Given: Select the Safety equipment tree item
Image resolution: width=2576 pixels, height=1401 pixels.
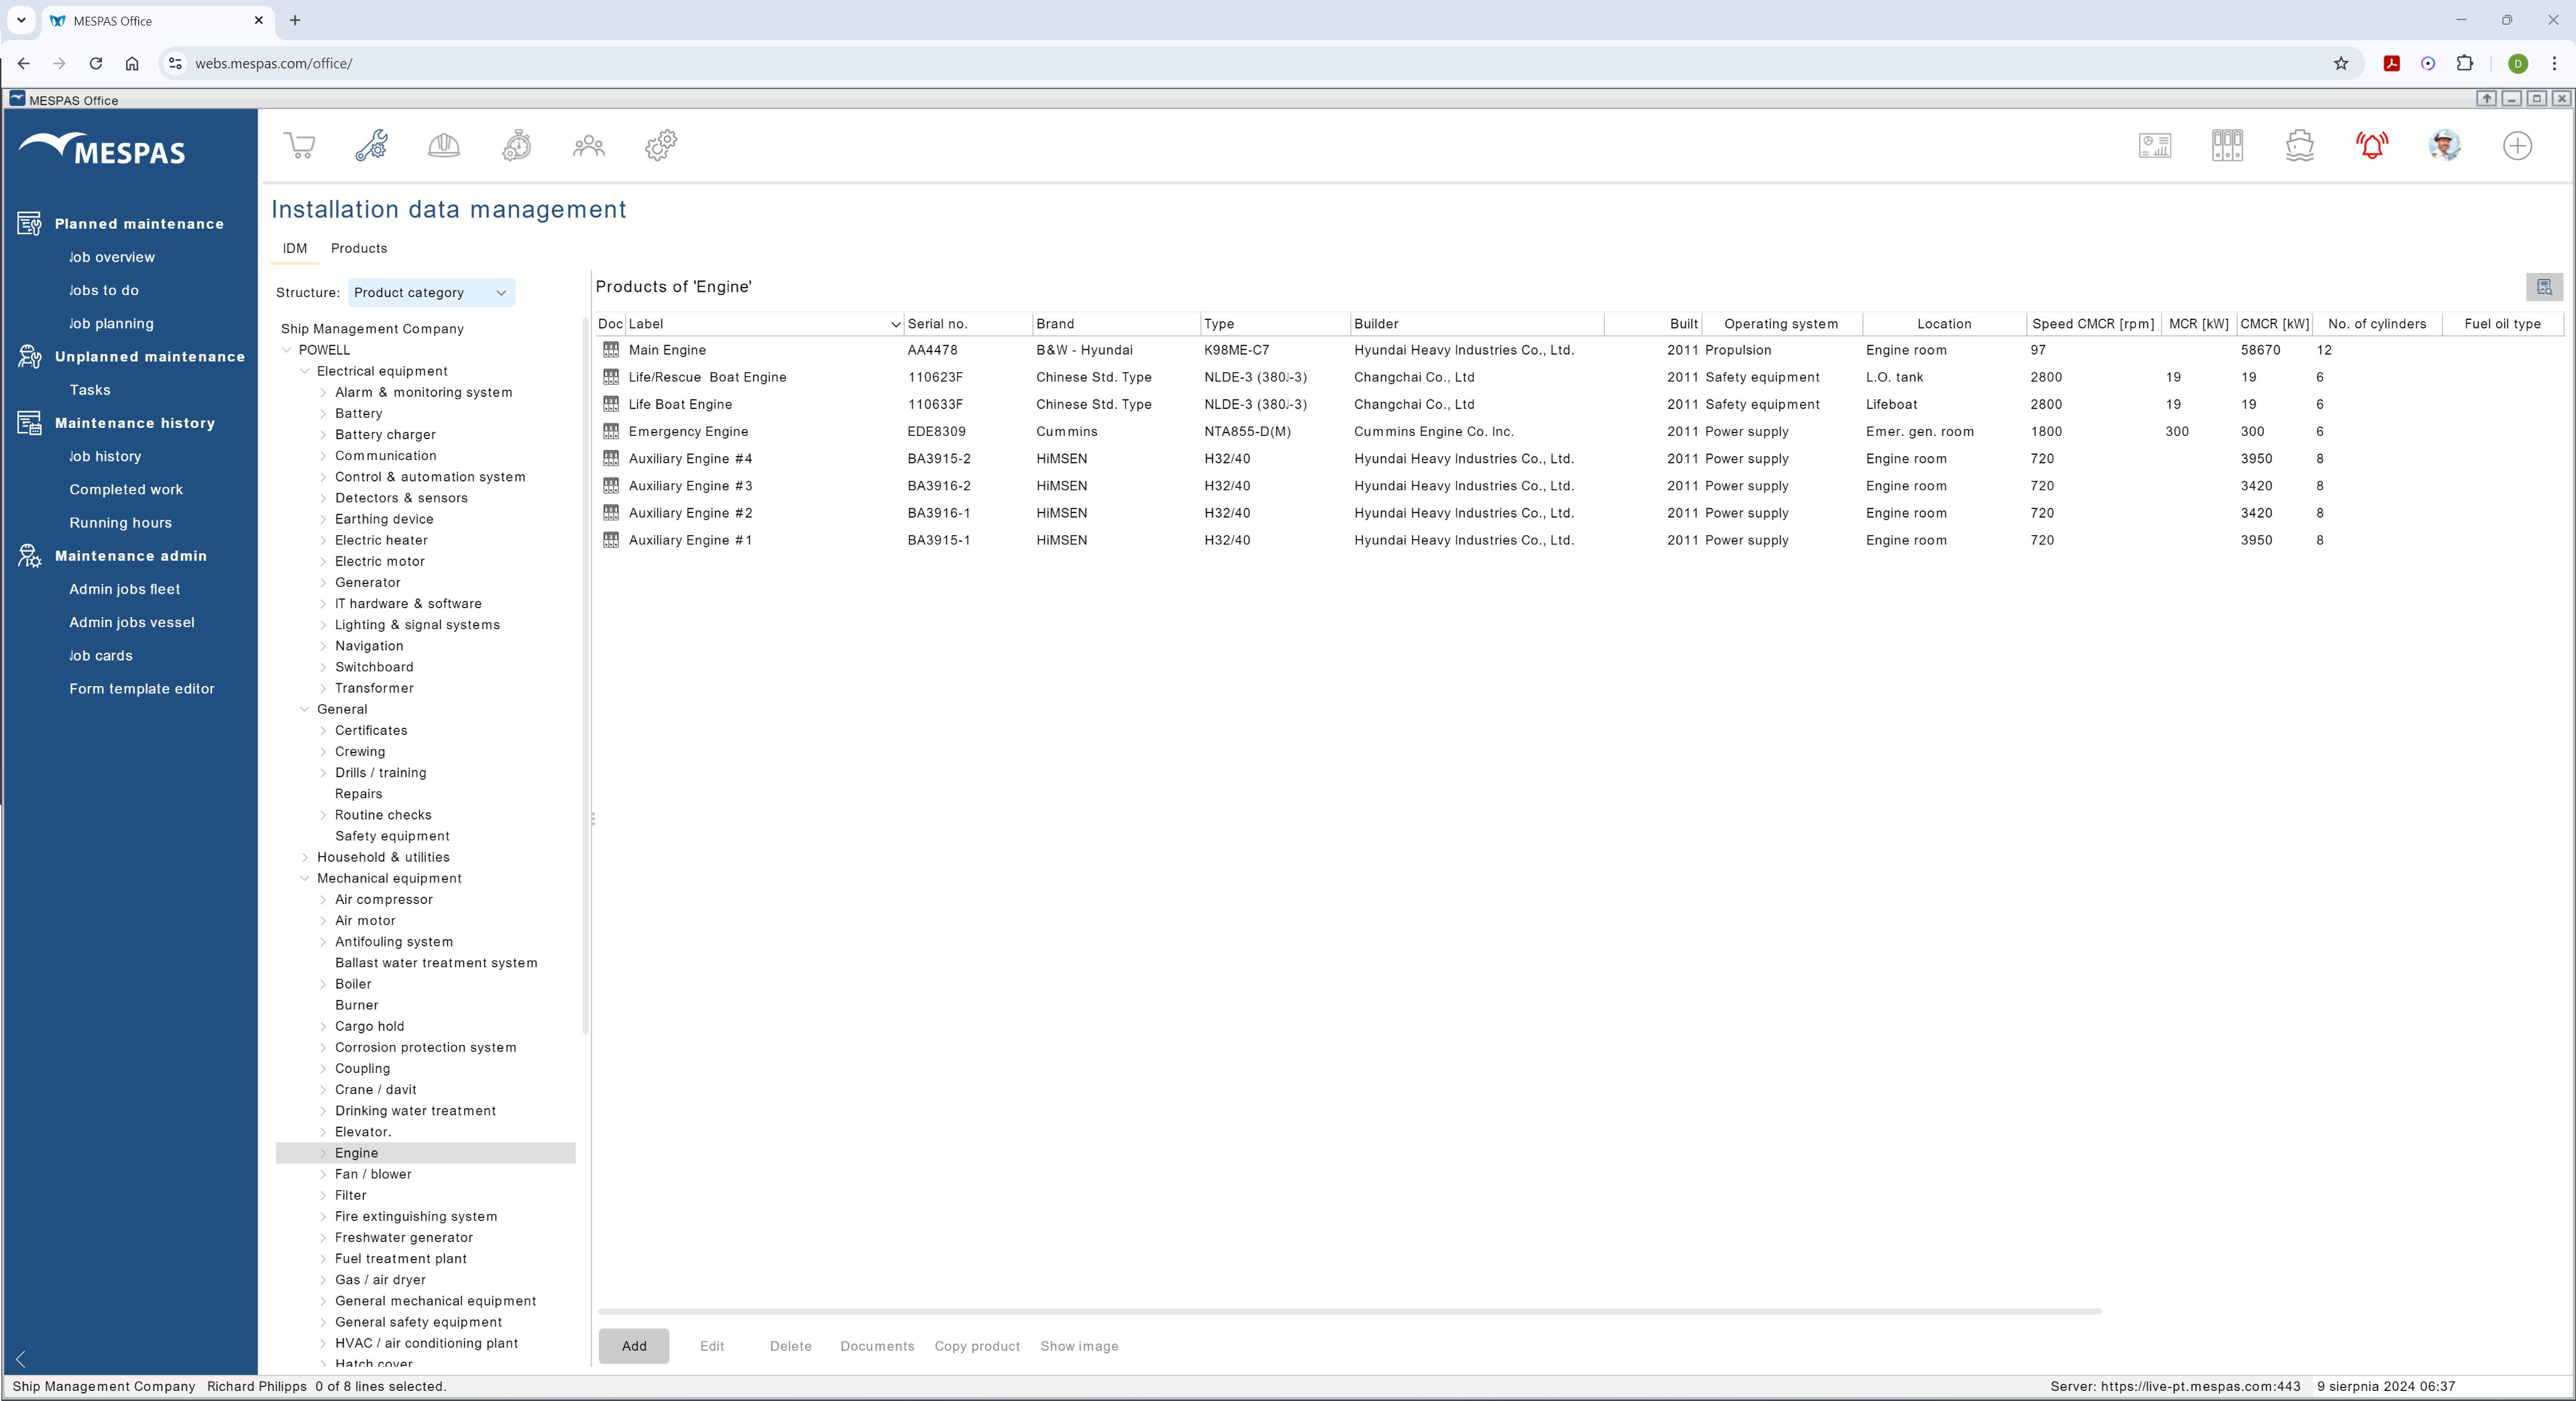Looking at the screenshot, I should point(392,836).
